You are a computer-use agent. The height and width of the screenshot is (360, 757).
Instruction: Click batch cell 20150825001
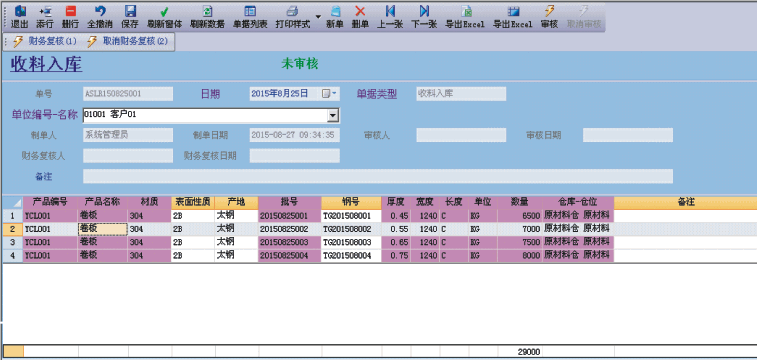click(x=290, y=215)
